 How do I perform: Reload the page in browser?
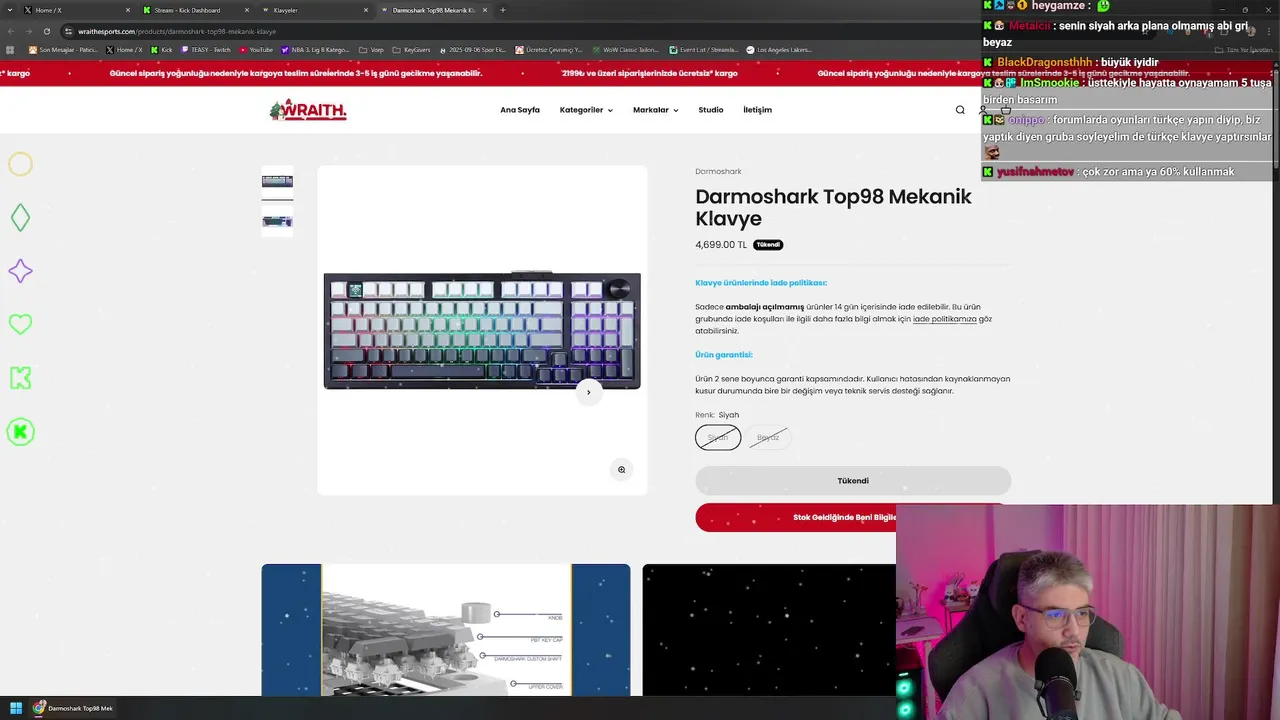[x=46, y=31]
